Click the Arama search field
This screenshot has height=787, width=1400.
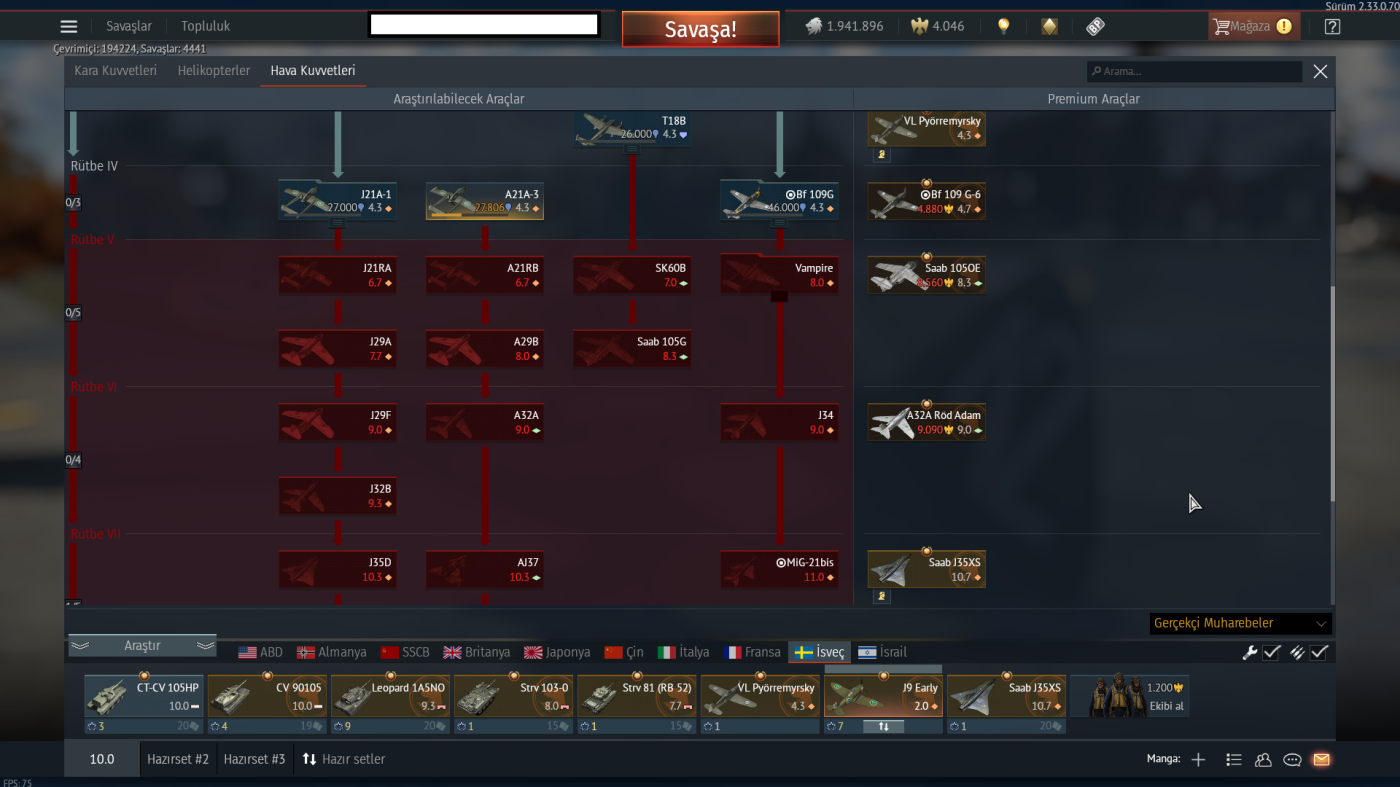click(1195, 72)
